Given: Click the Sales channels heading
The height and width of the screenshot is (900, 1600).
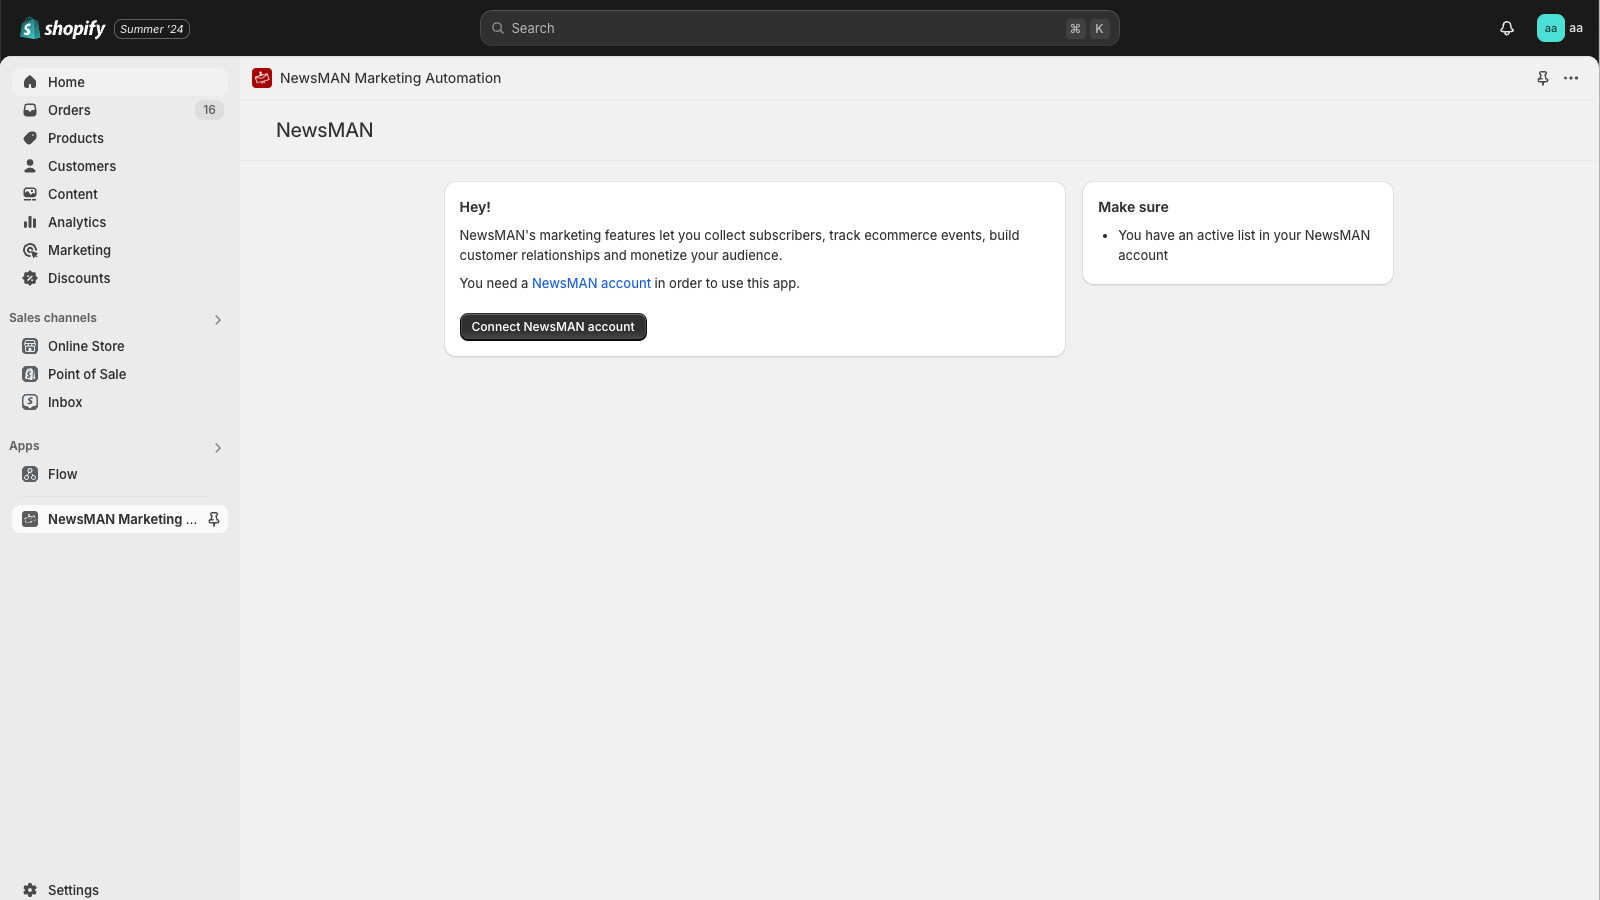Looking at the screenshot, I should coord(53,318).
